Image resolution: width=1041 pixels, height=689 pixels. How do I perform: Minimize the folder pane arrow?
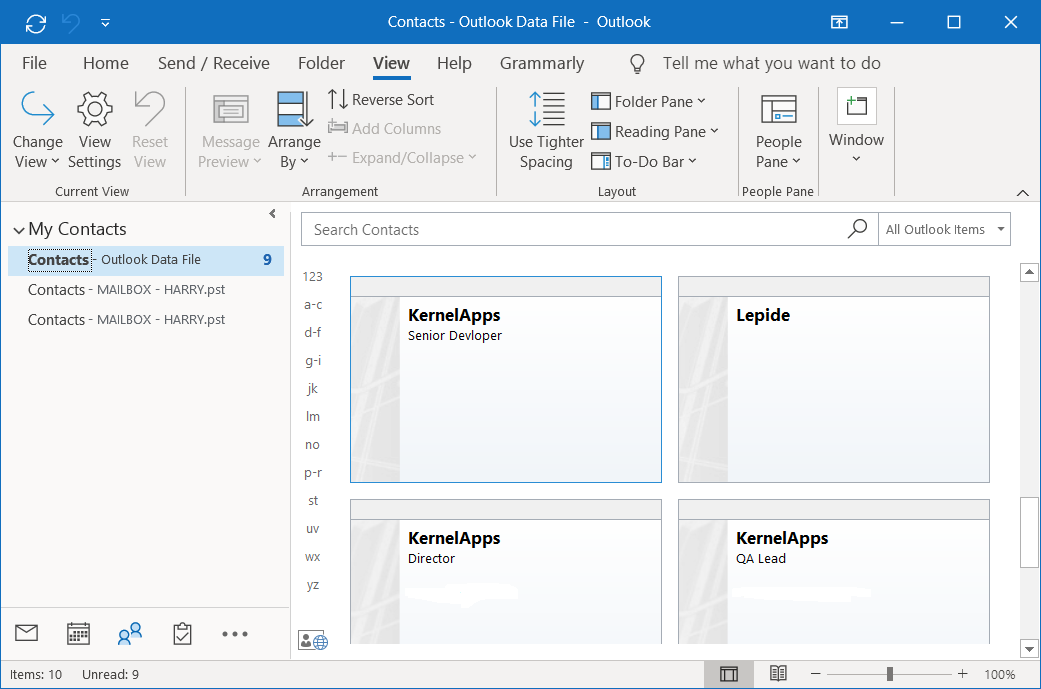(x=272, y=213)
